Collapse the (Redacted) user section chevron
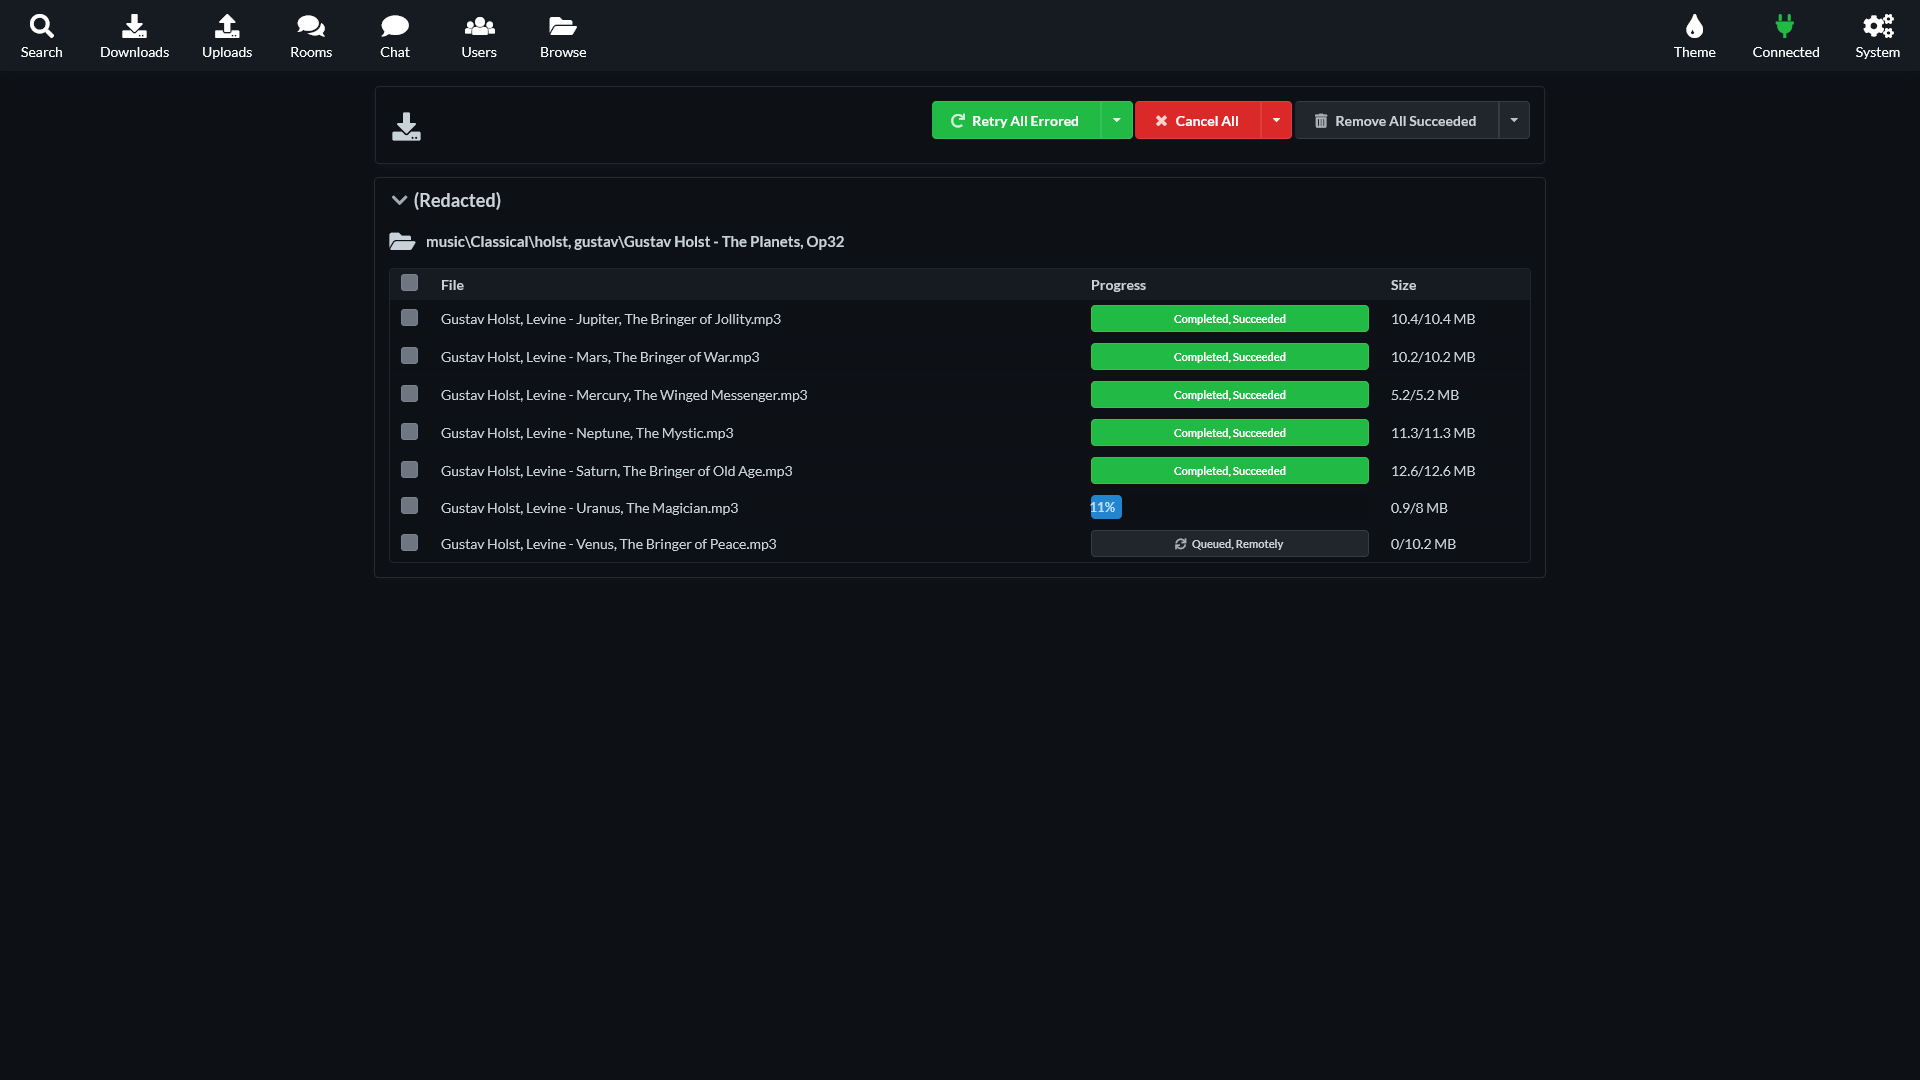This screenshot has width=1920, height=1080. [x=399, y=200]
